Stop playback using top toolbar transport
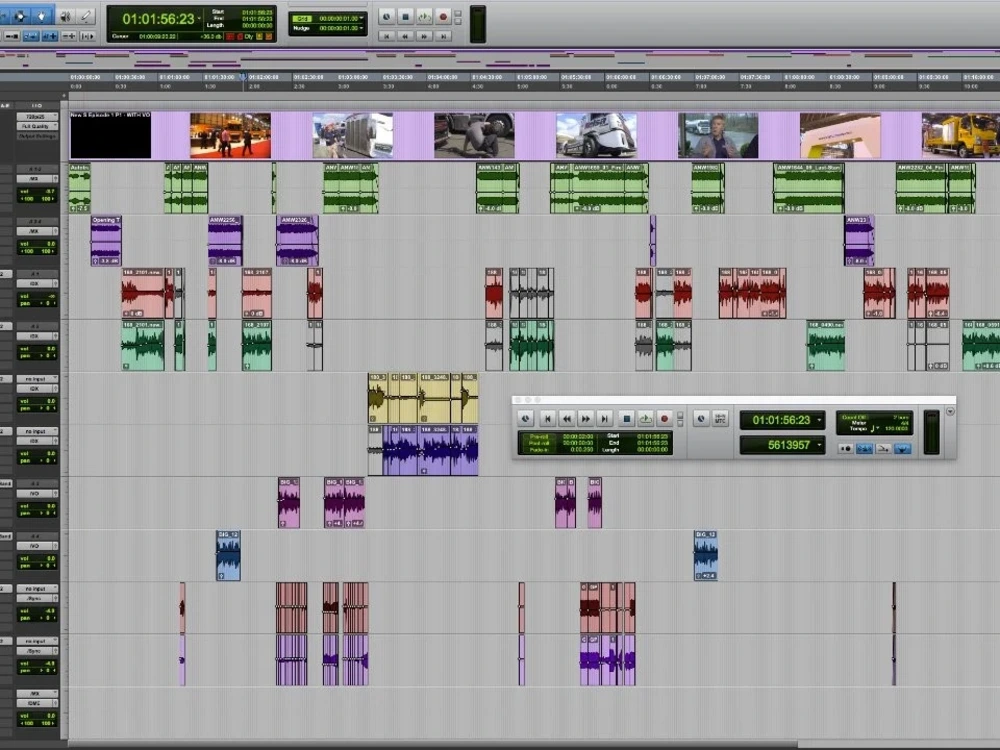Viewport: 1000px width, 750px height. 405,17
